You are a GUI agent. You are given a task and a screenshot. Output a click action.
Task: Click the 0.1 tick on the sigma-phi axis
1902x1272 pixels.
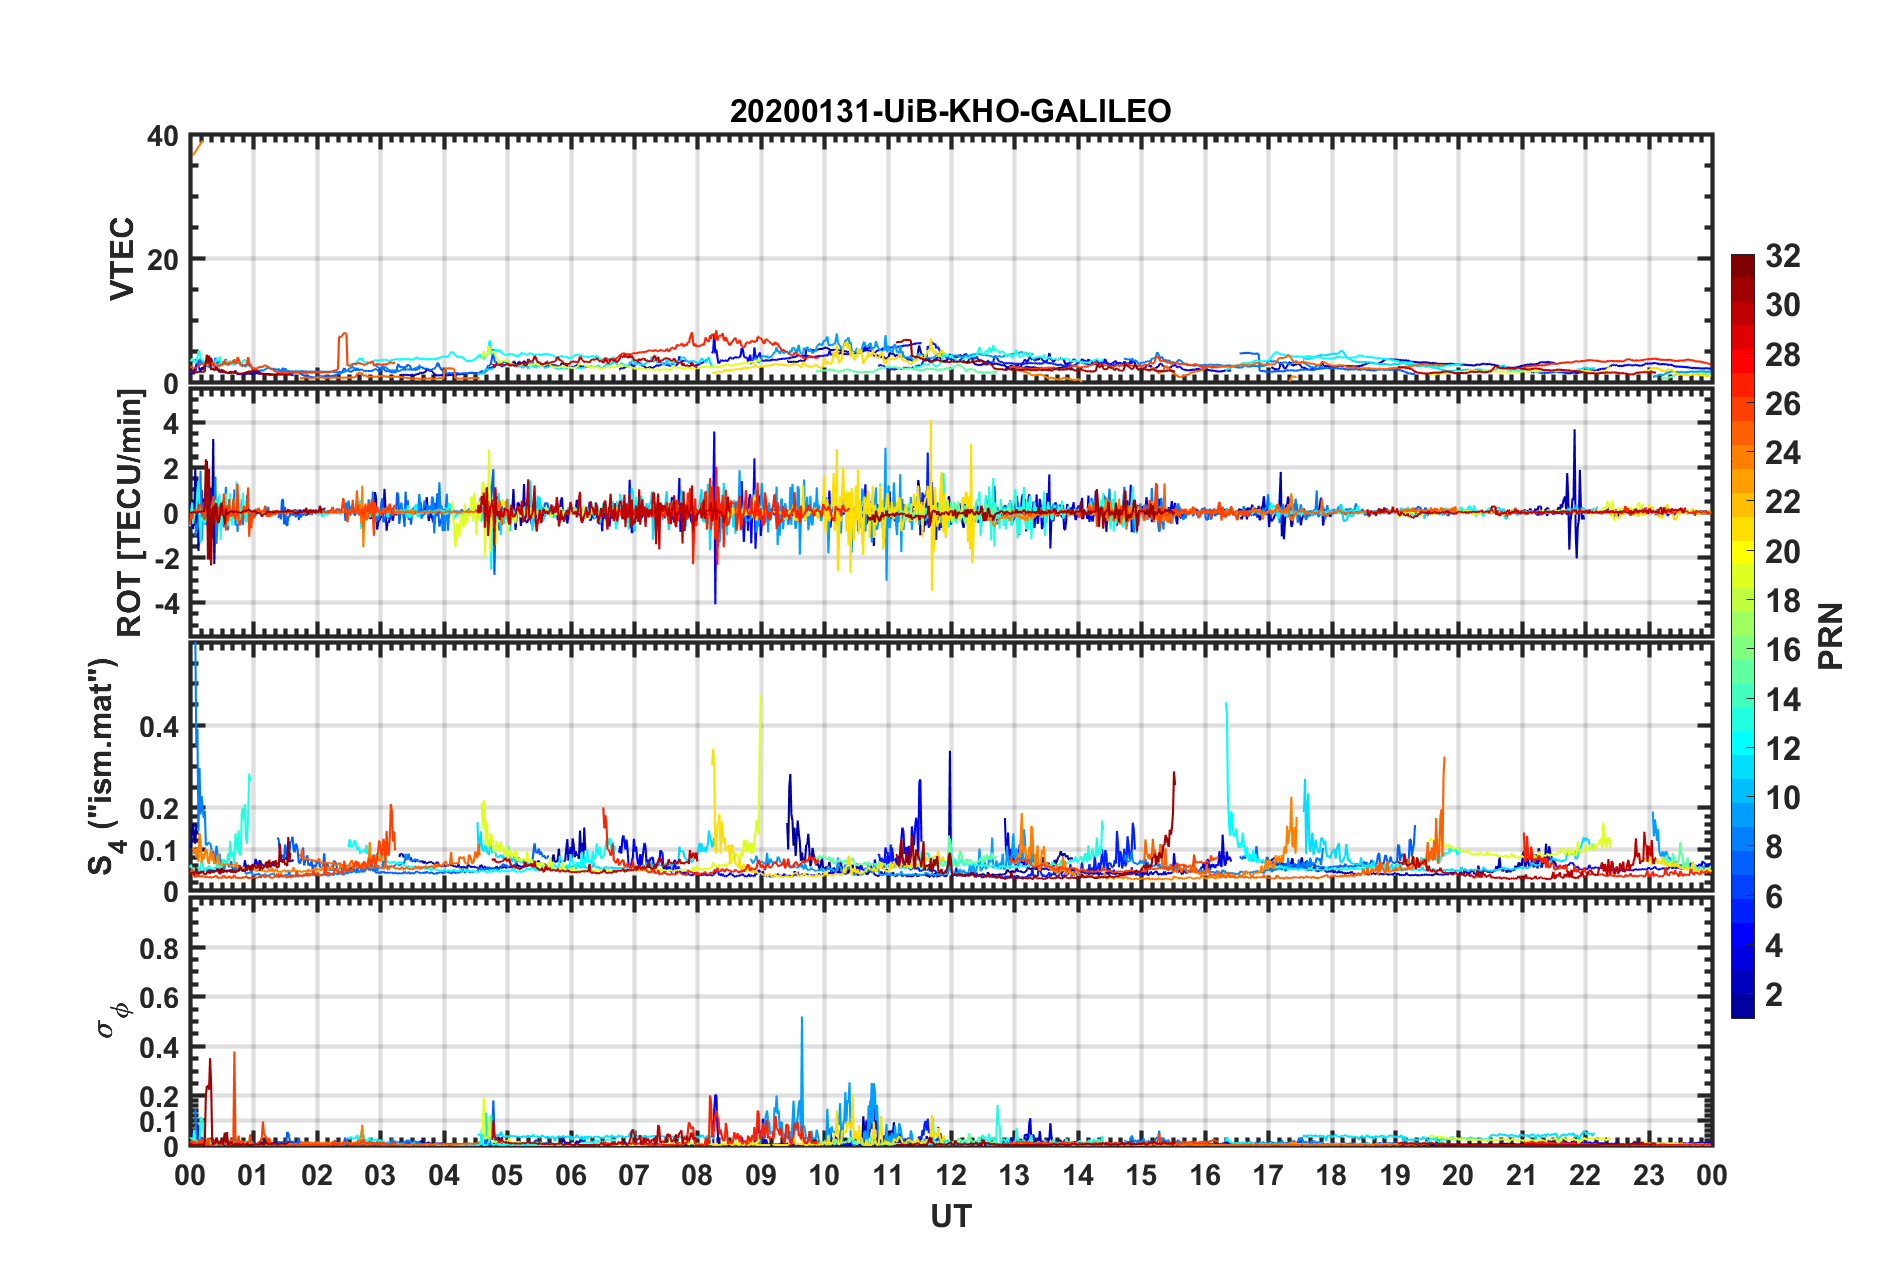160,1122
